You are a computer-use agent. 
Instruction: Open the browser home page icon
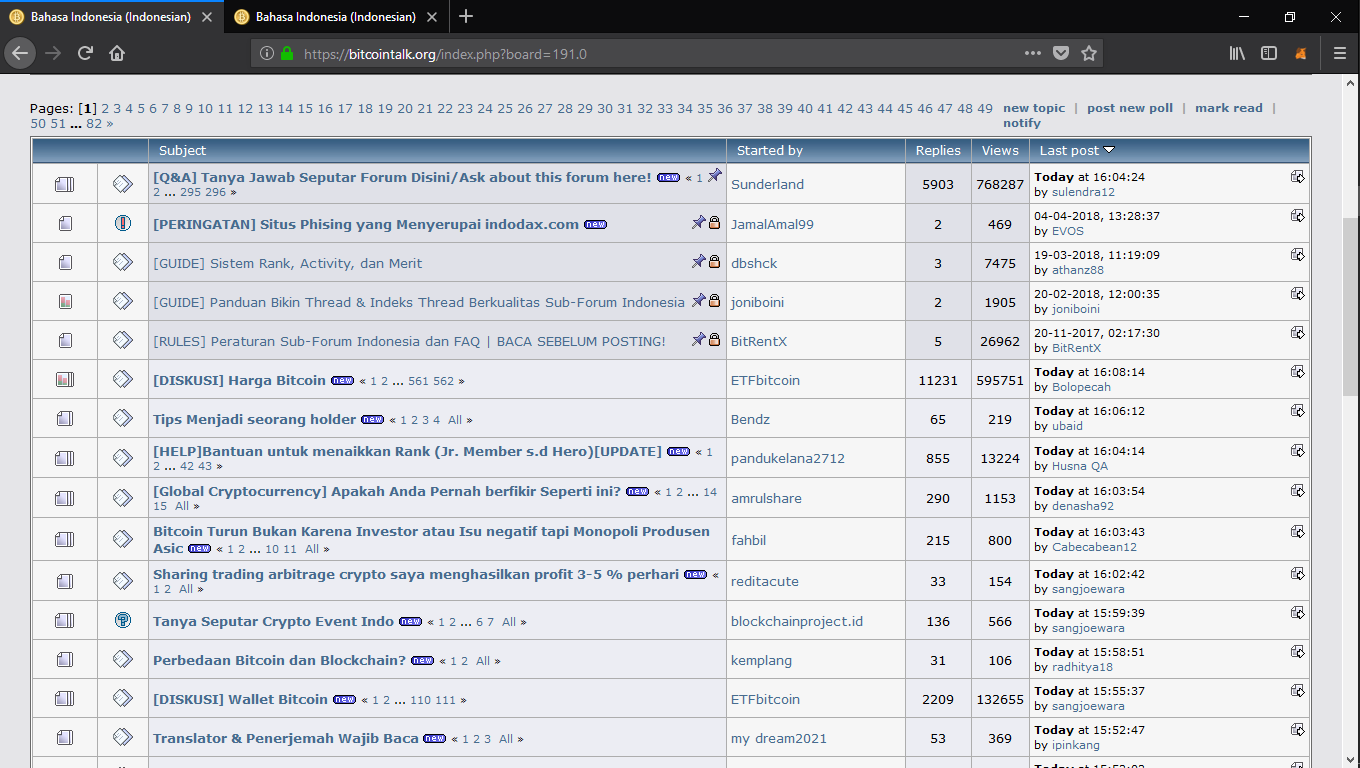(117, 53)
